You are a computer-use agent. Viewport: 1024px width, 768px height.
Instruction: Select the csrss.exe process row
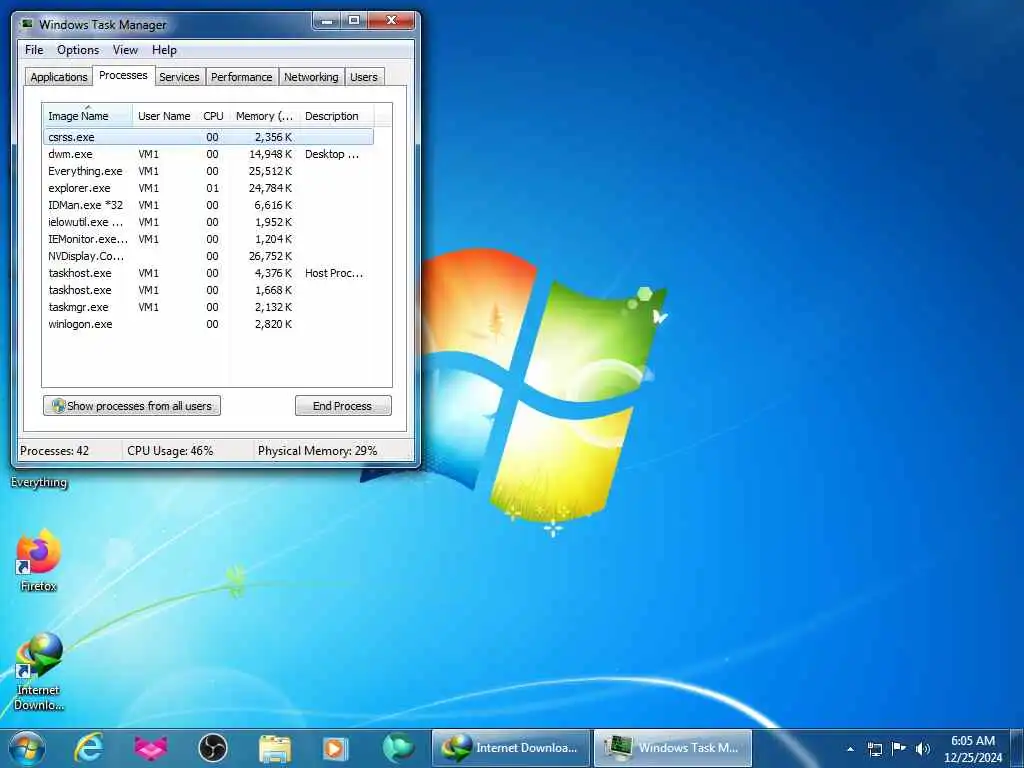pos(208,137)
